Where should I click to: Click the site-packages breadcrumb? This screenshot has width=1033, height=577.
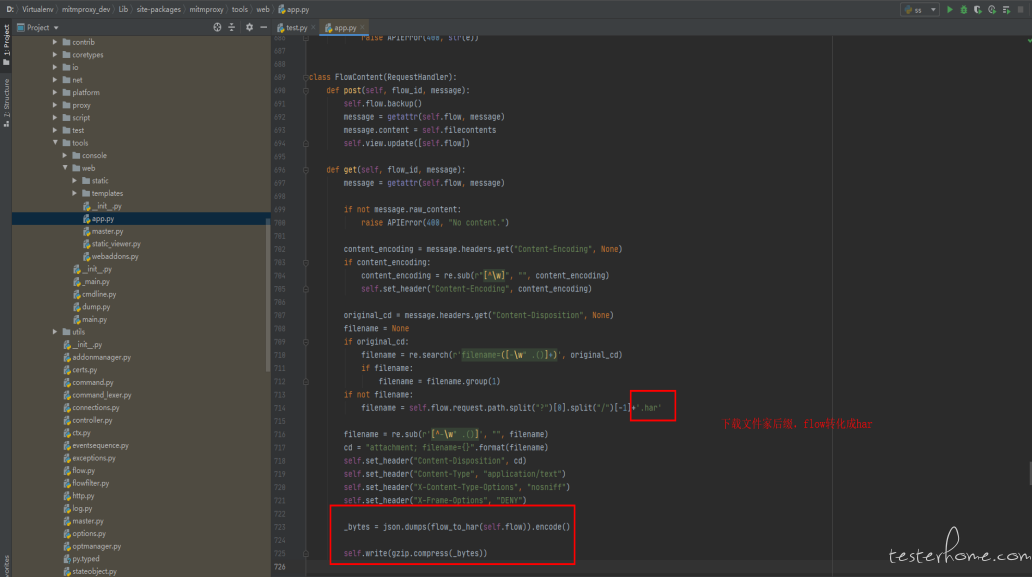[159, 9]
